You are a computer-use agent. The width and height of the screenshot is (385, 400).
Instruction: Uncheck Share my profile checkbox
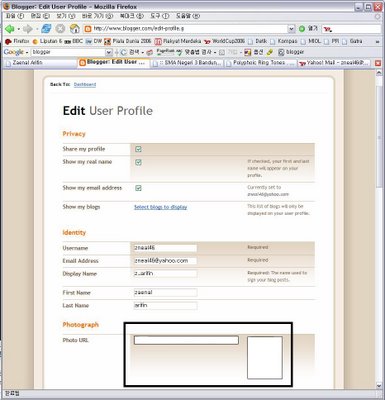[138, 149]
